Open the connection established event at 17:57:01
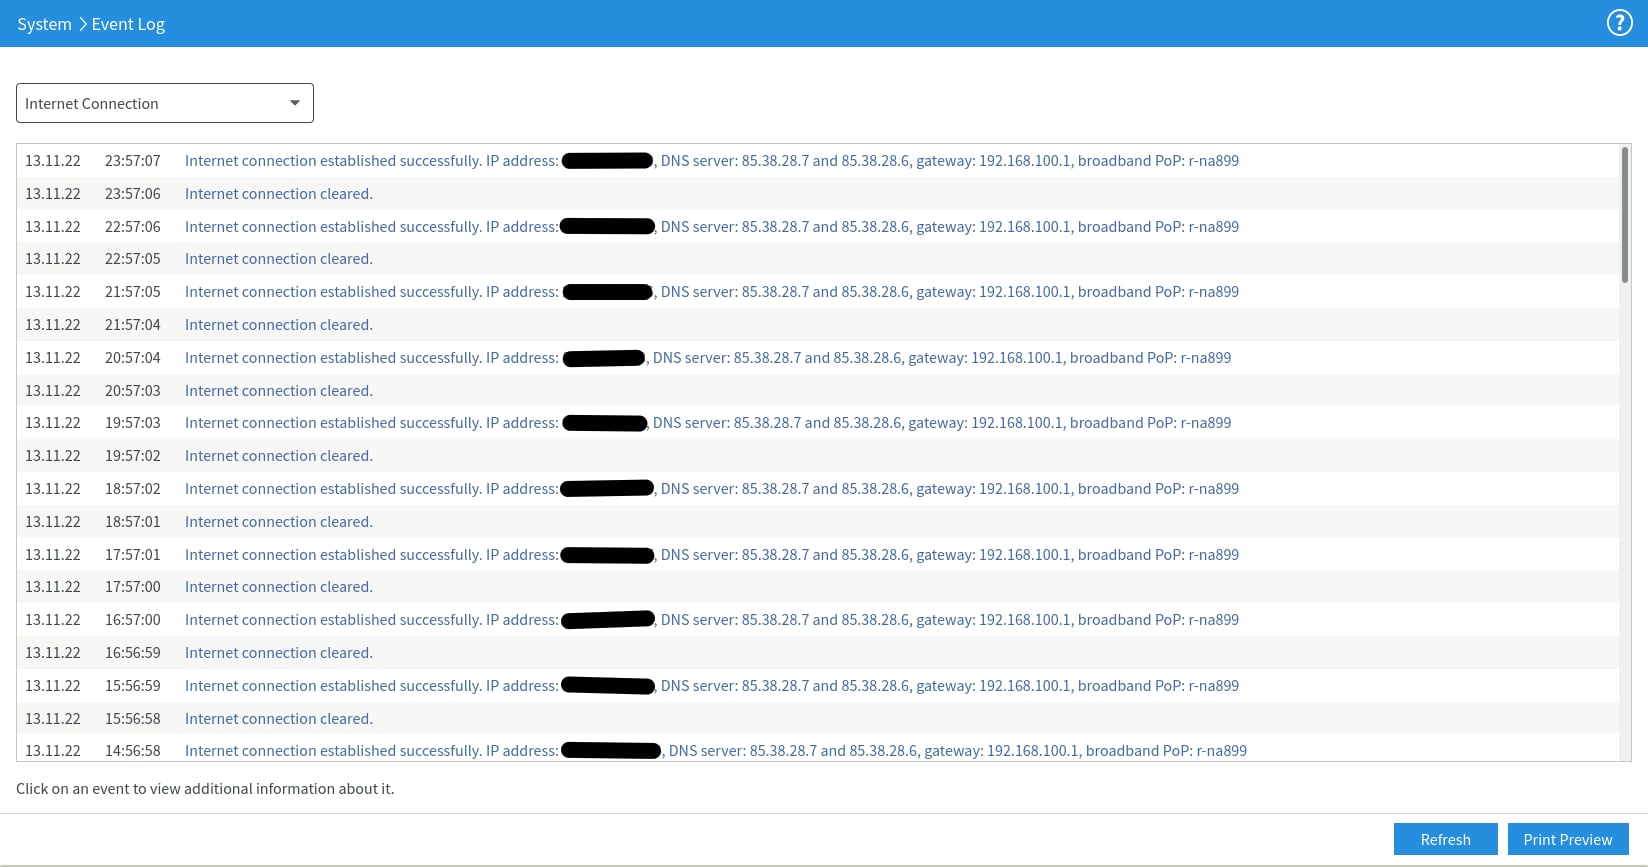Viewport: 1648px width, 867px height. [x=818, y=555]
